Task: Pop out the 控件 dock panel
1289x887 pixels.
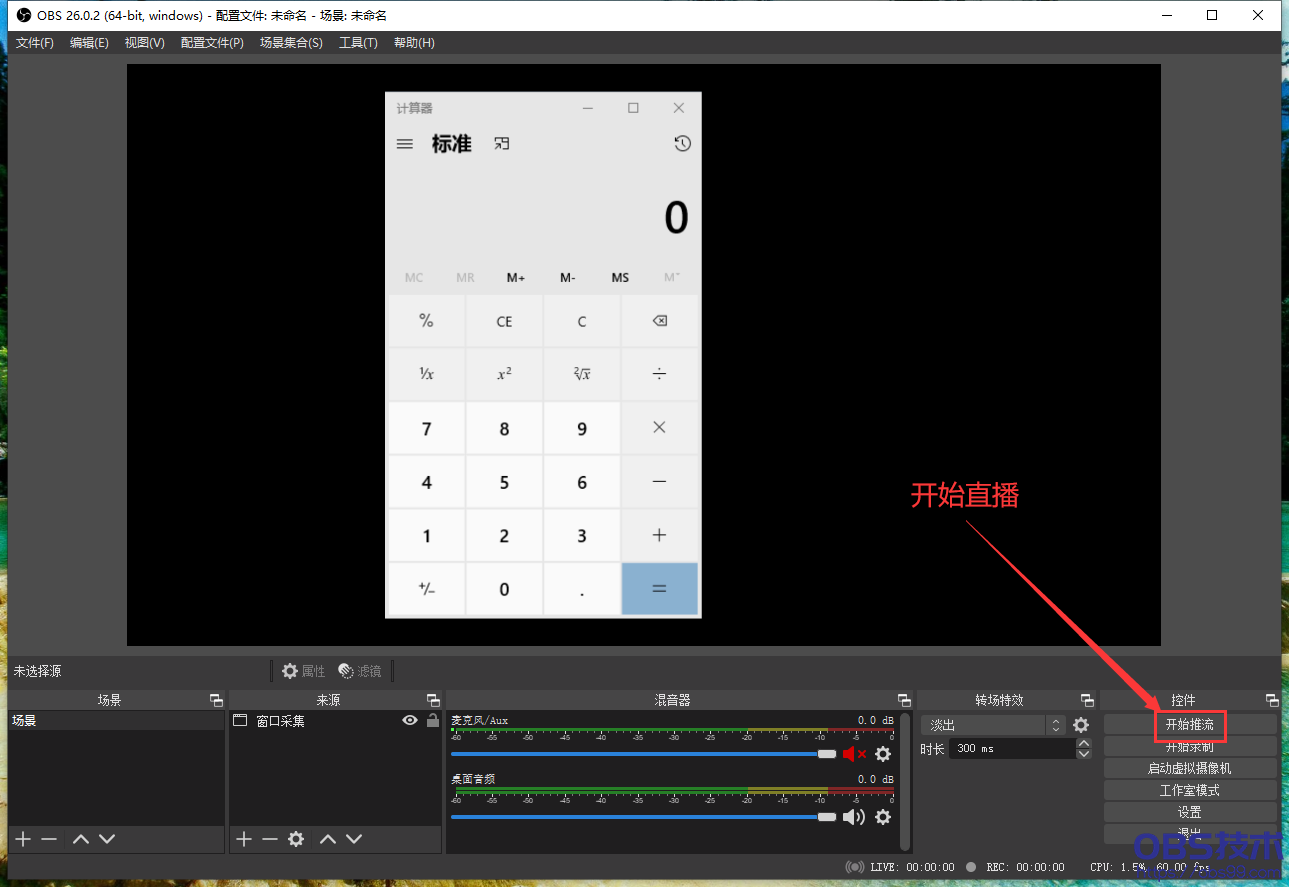Action: point(1272,700)
